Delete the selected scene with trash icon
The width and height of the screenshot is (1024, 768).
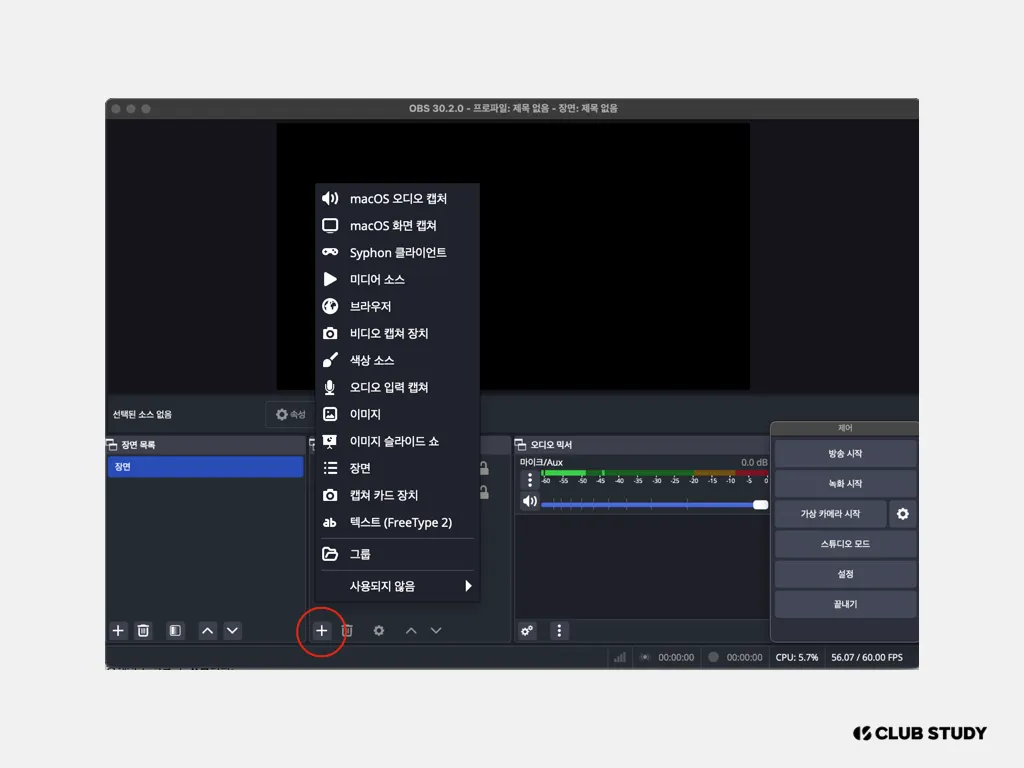pos(143,631)
